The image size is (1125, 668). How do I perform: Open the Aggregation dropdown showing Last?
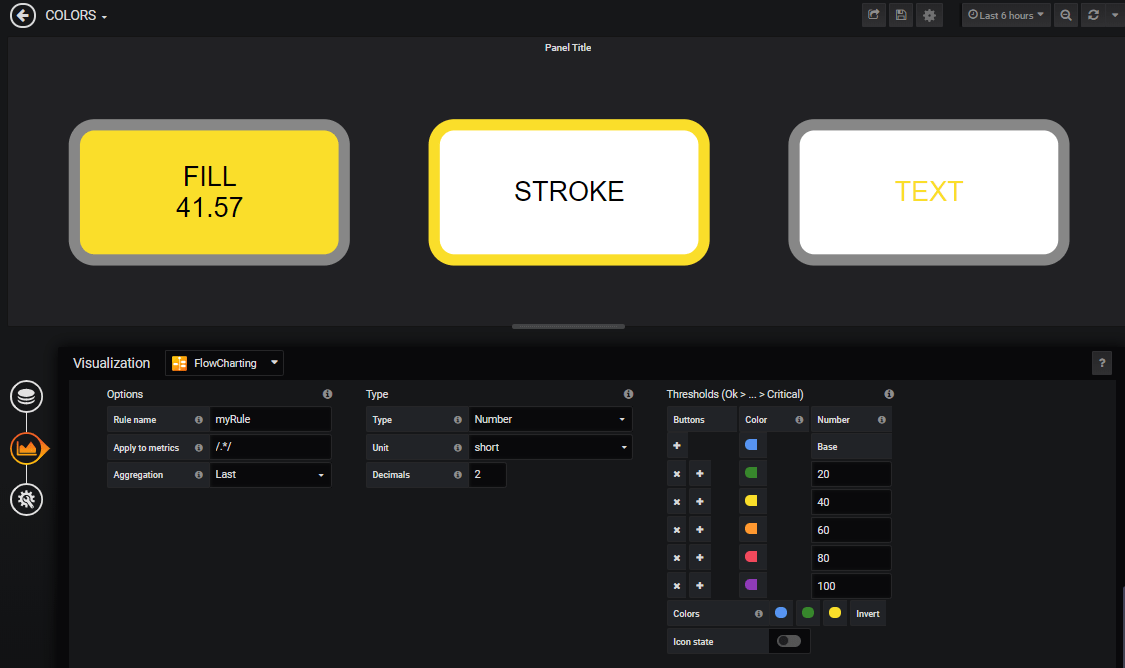270,474
